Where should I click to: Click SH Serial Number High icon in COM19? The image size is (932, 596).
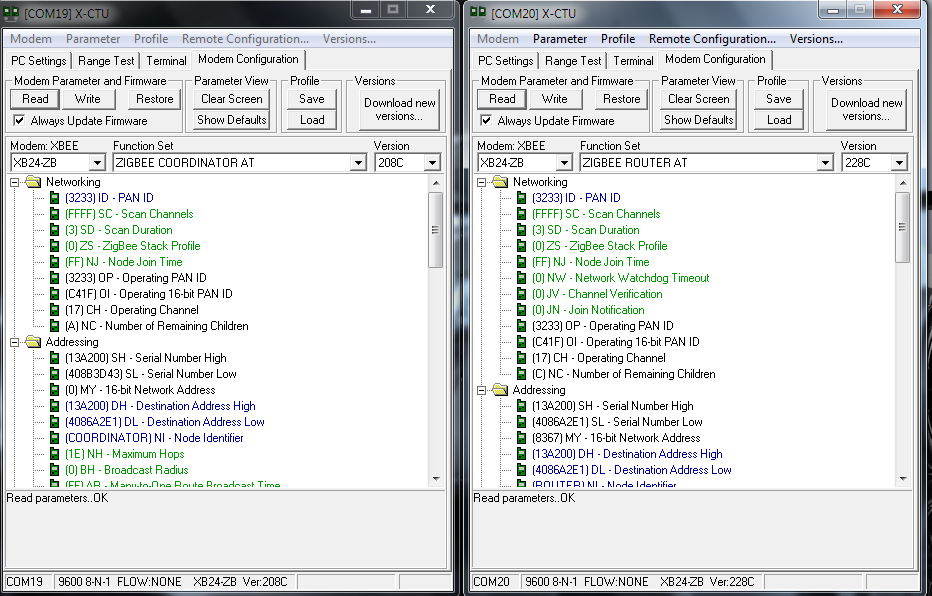pos(54,358)
